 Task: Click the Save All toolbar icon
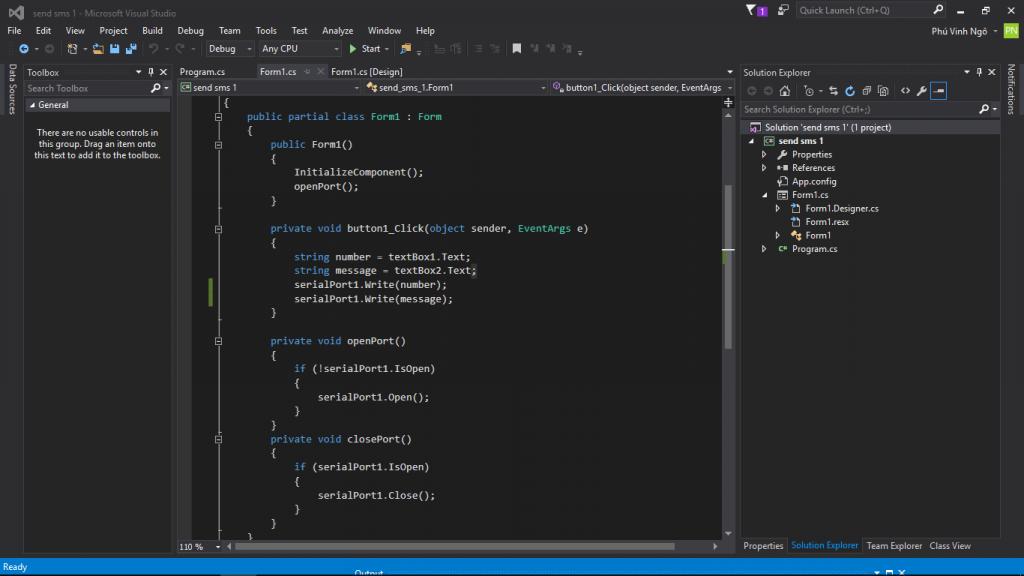pyautogui.click(x=131, y=48)
